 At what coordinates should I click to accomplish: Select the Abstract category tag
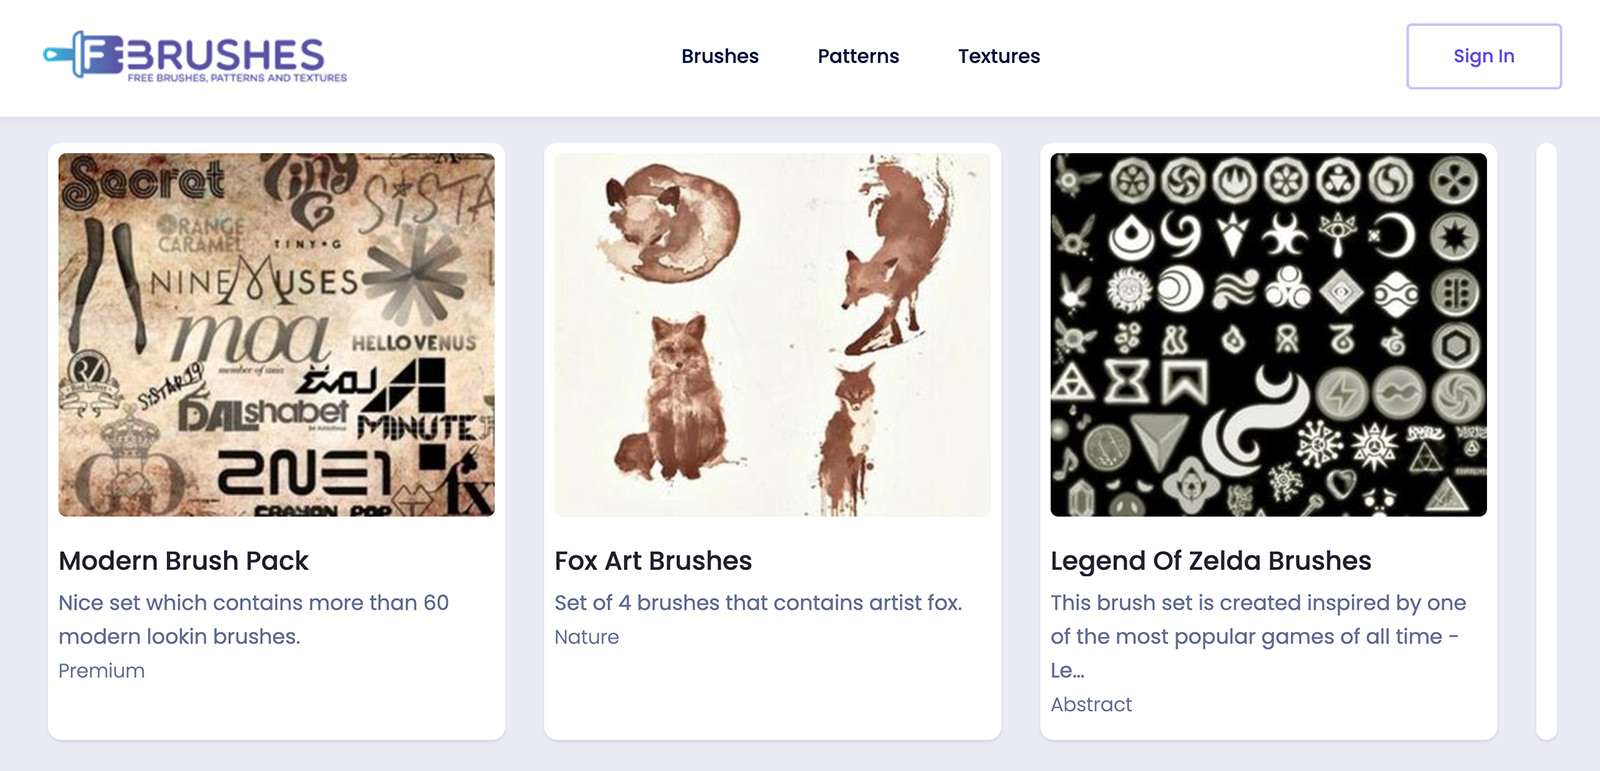tap(1090, 705)
